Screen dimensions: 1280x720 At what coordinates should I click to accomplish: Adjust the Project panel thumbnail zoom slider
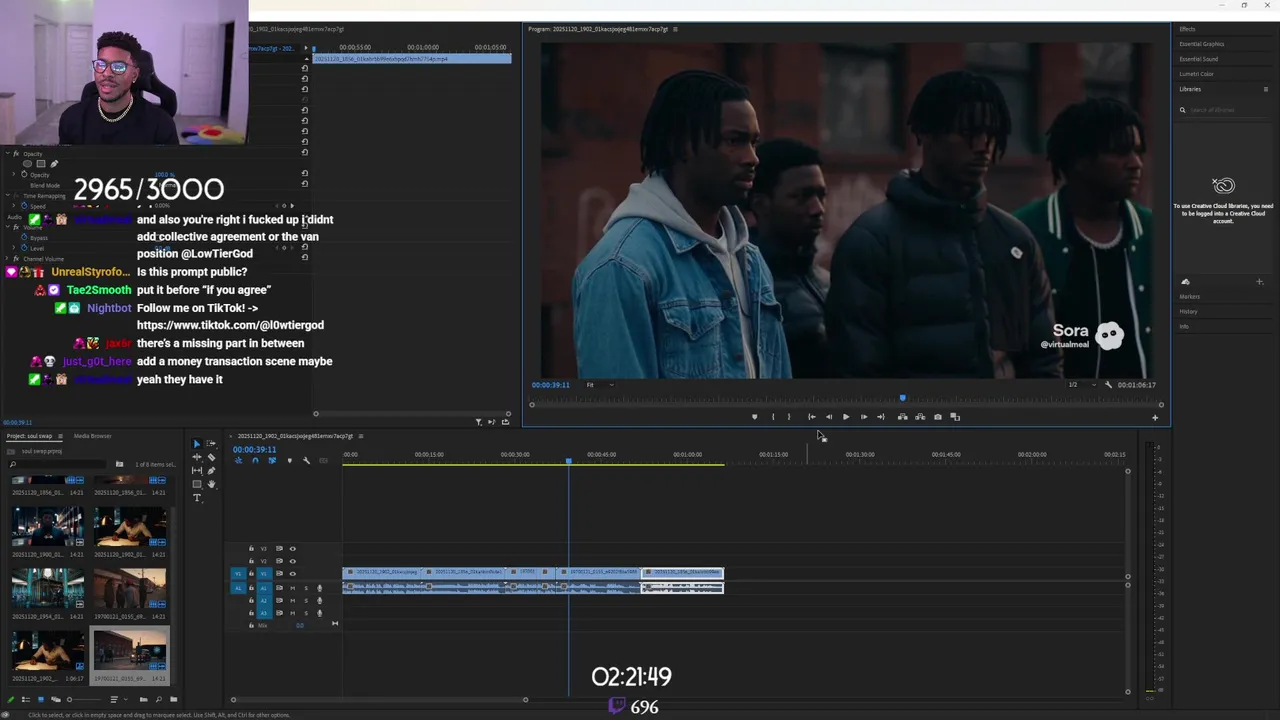pyautogui.click(x=69, y=699)
